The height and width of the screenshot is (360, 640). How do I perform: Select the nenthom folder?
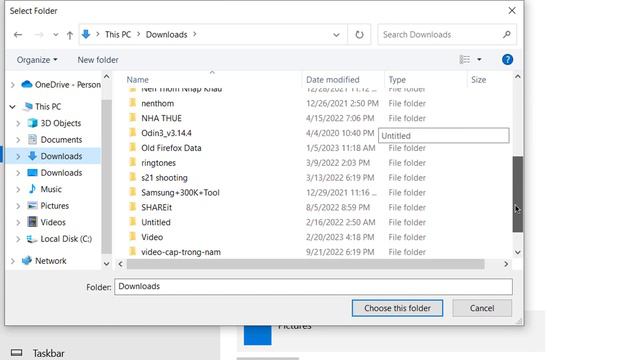[x=158, y=103]
